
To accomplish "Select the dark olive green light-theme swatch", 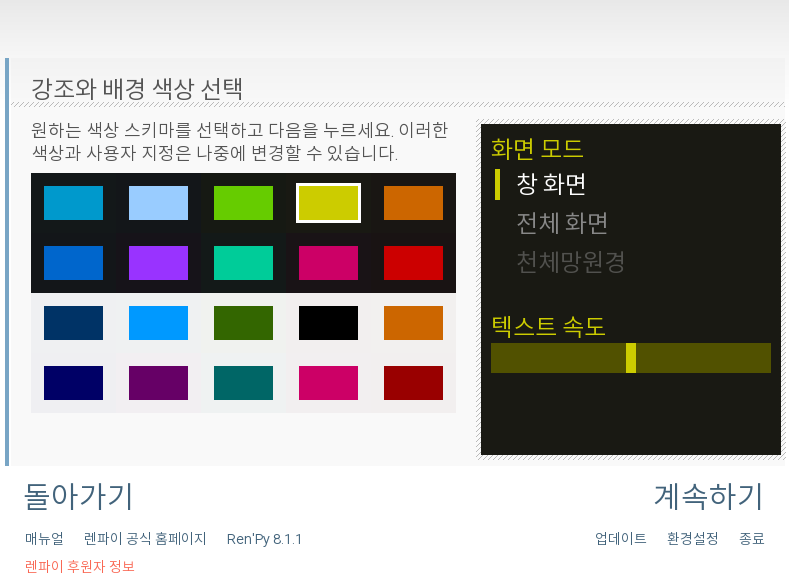I will click(x=244, y=323).
